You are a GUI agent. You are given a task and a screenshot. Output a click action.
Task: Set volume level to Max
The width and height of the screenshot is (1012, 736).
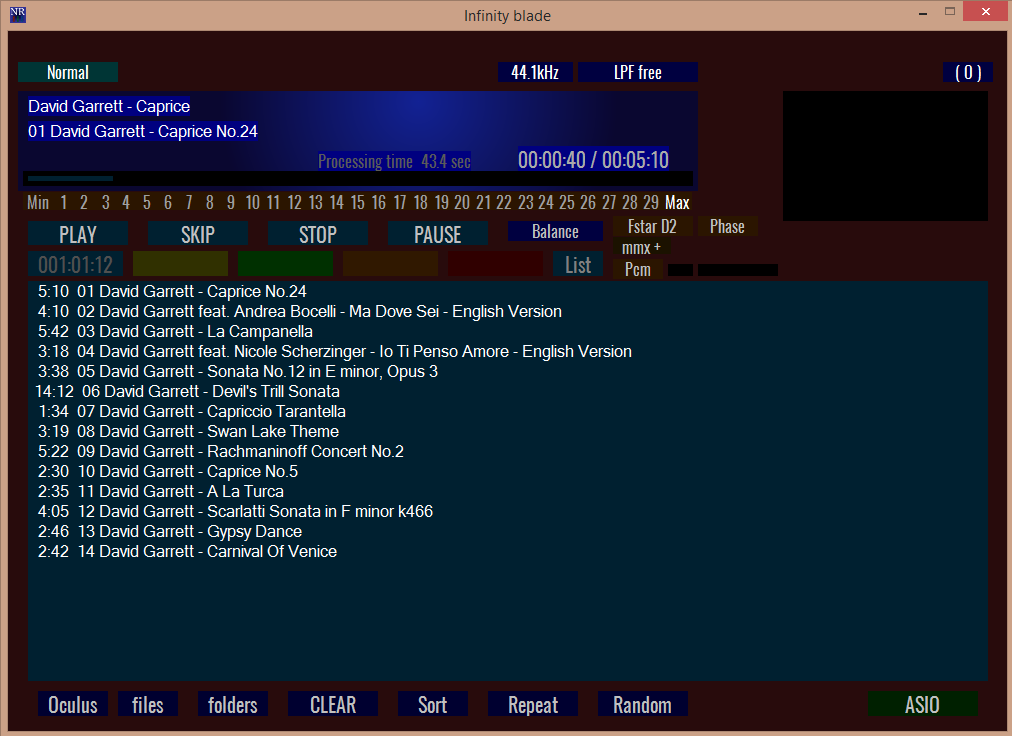pyautogui.click(x=677, y=203)
